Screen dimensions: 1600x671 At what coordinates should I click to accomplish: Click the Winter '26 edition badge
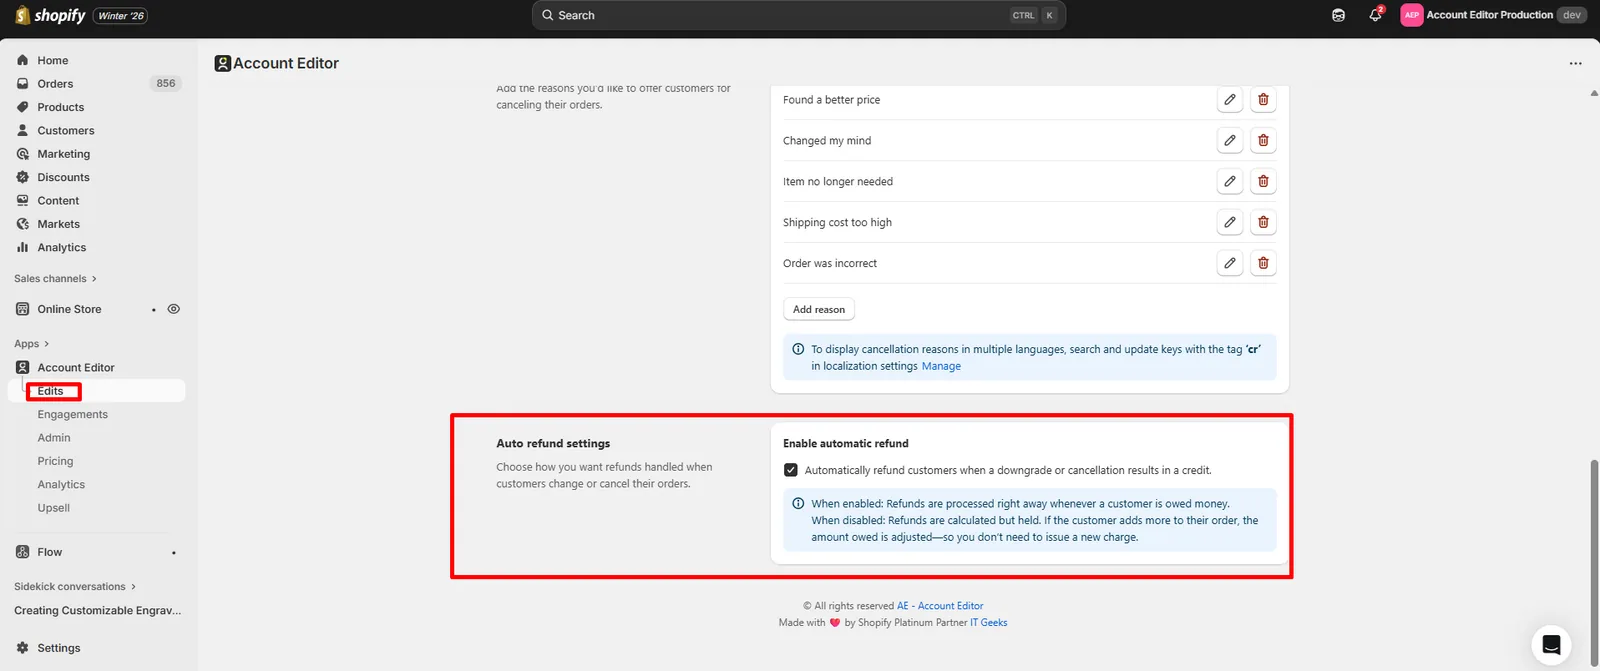tap(121, 15)
